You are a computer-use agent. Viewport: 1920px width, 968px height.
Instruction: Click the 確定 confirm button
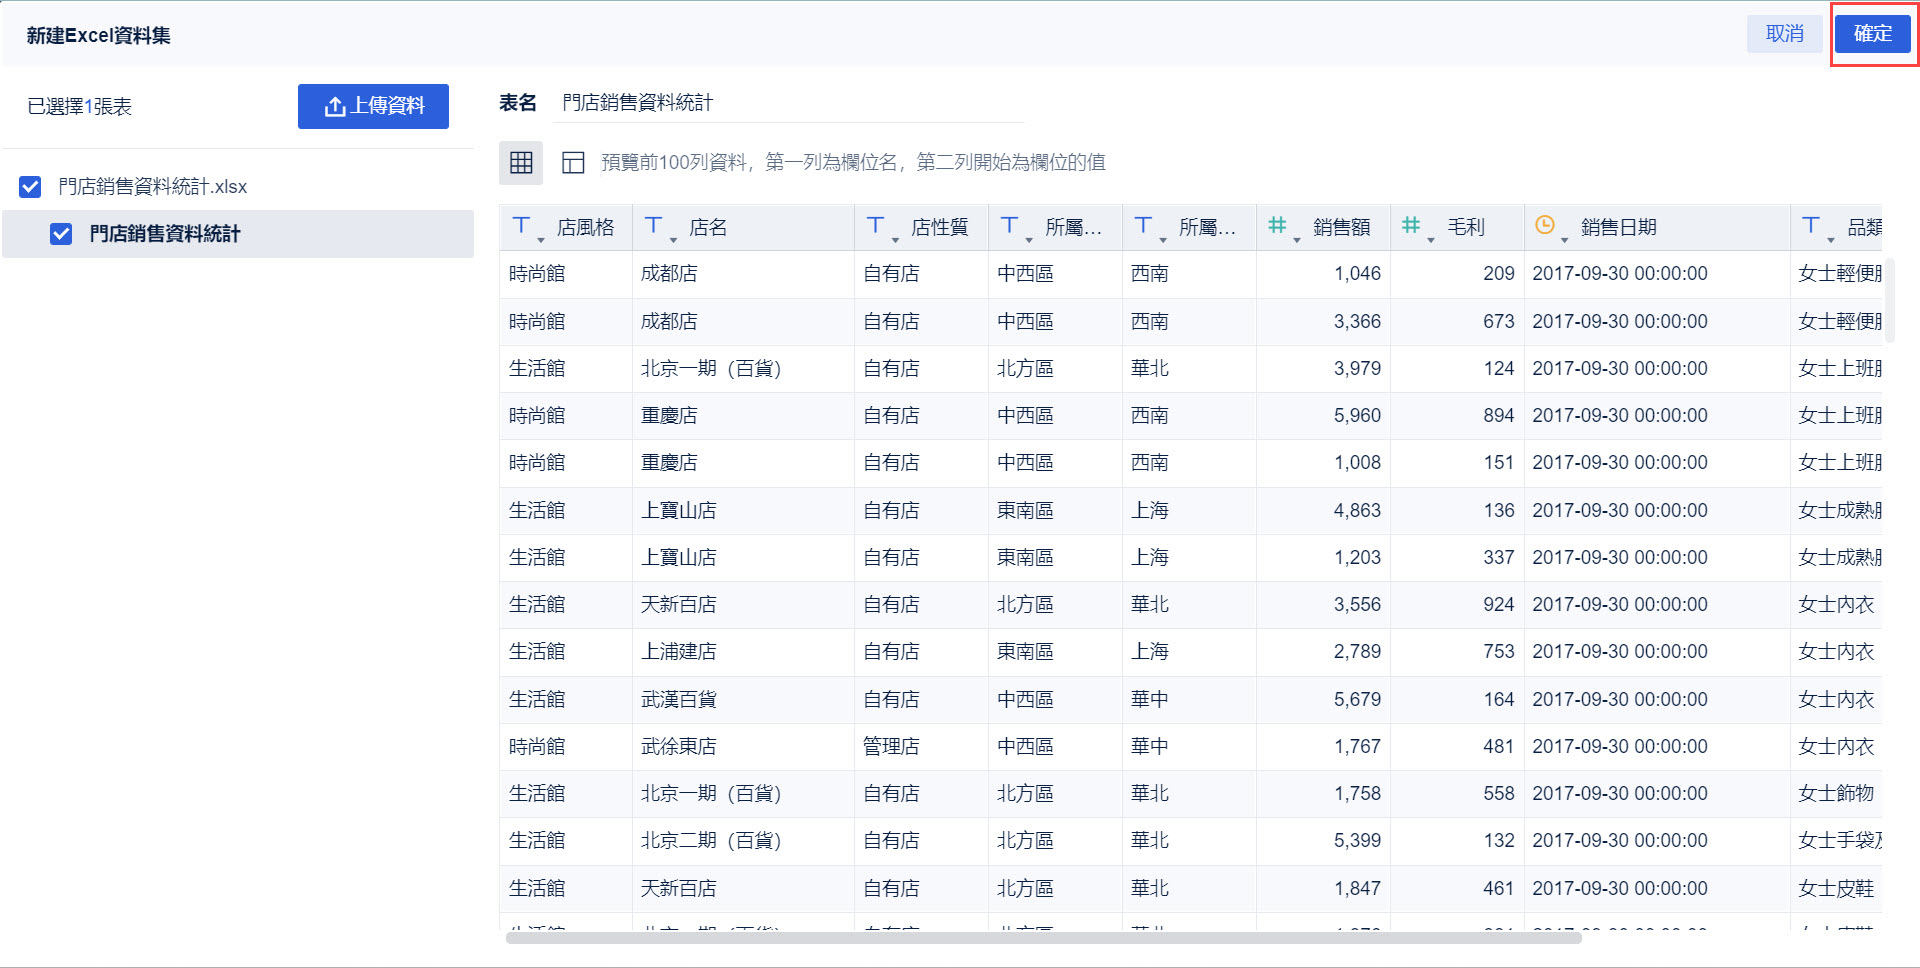point(1872,33)
